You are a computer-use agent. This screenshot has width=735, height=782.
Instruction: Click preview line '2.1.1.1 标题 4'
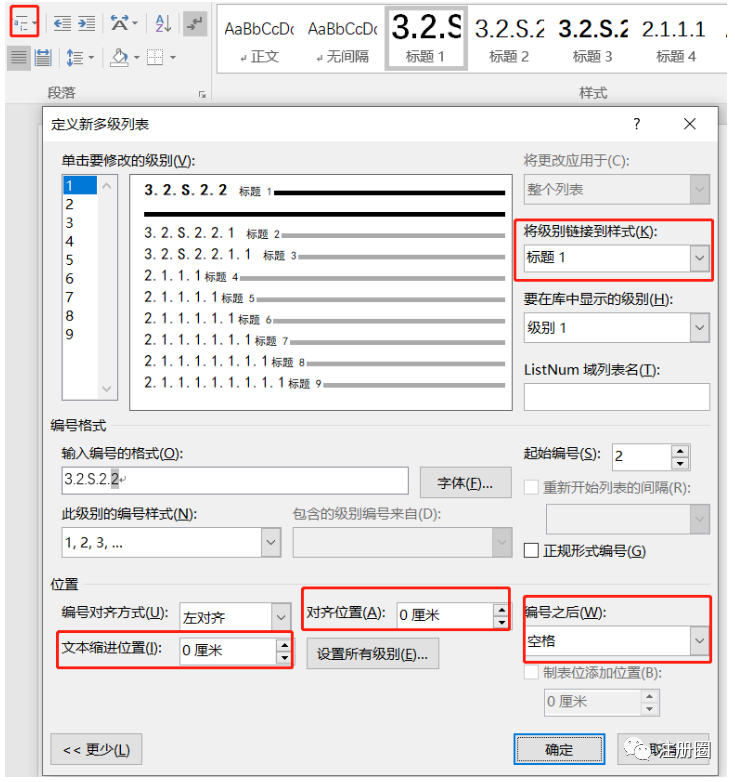[x=324, y=276]
